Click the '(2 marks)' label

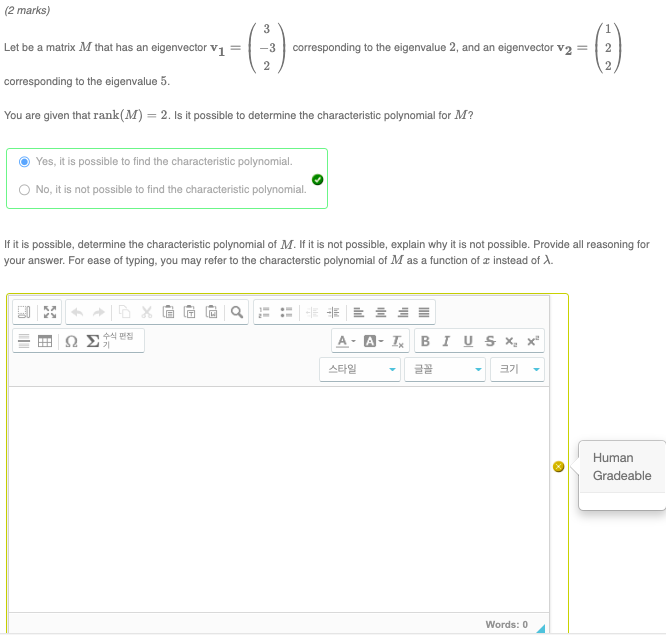pyautogui.click(x=27, y=10)
